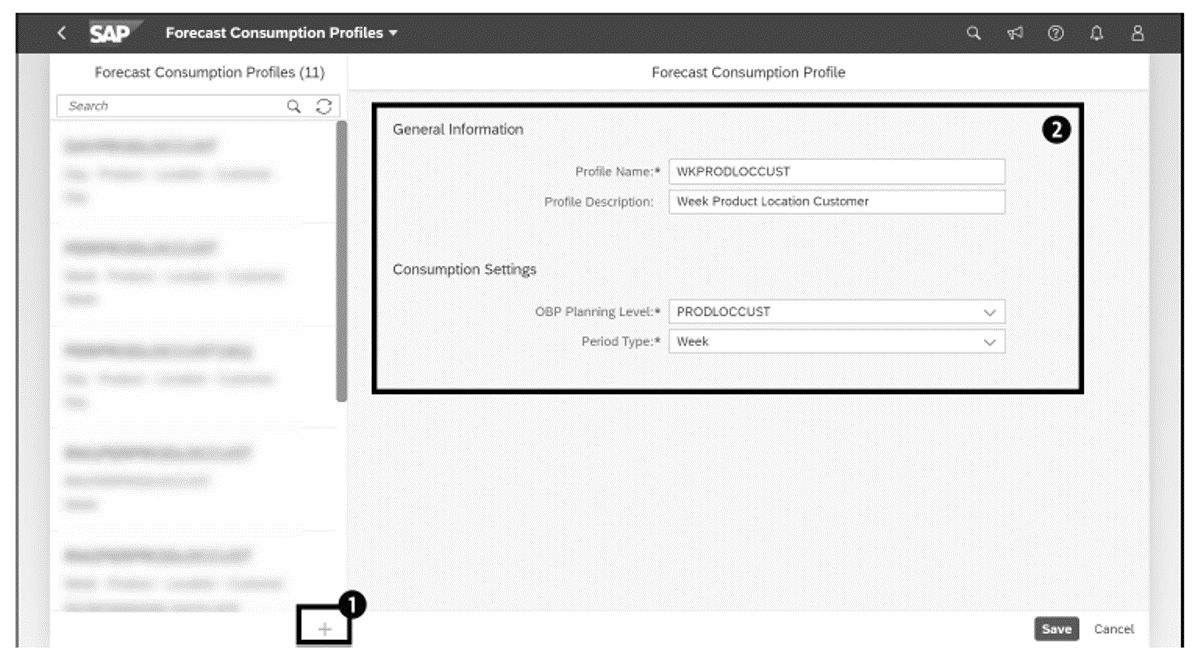The image size is (1195, 667).
Task: Expand the OBP Planning Level dropdown
Action: click(x=988, y=311)
